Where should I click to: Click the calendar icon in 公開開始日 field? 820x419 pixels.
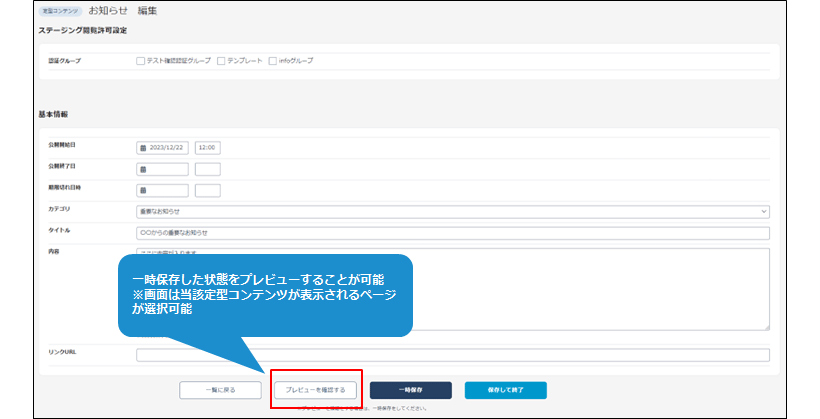point(143,148)
